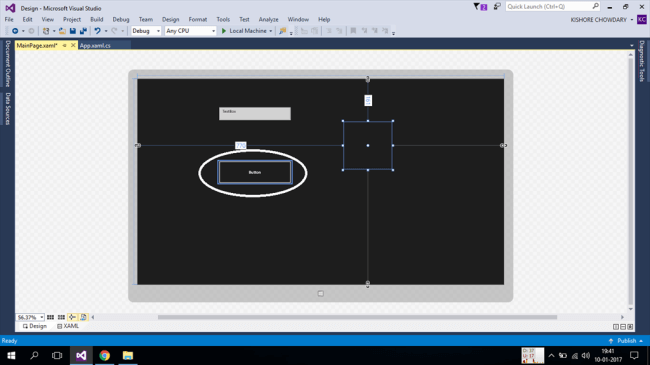Click the Quick Launch magnifier icon
Image resolution: width=650 pixels, height=365 pixels.
595,6
